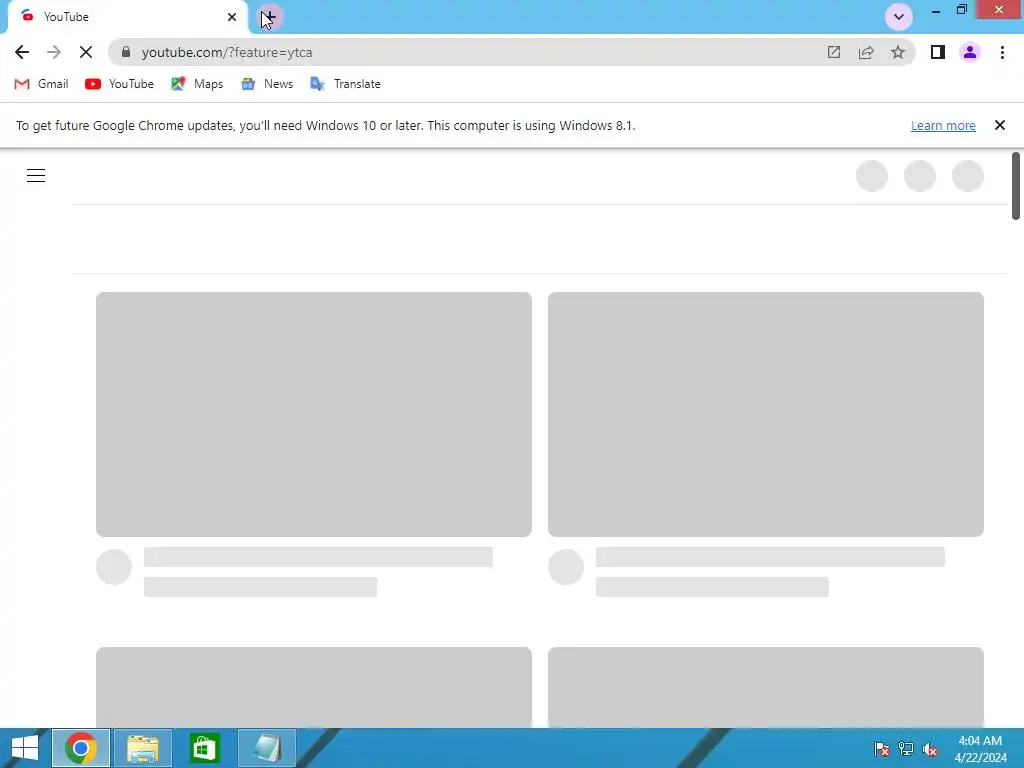1024x768 pixels.
Task: Open Chrome three-dot menu
Action: coord(1002,52)
